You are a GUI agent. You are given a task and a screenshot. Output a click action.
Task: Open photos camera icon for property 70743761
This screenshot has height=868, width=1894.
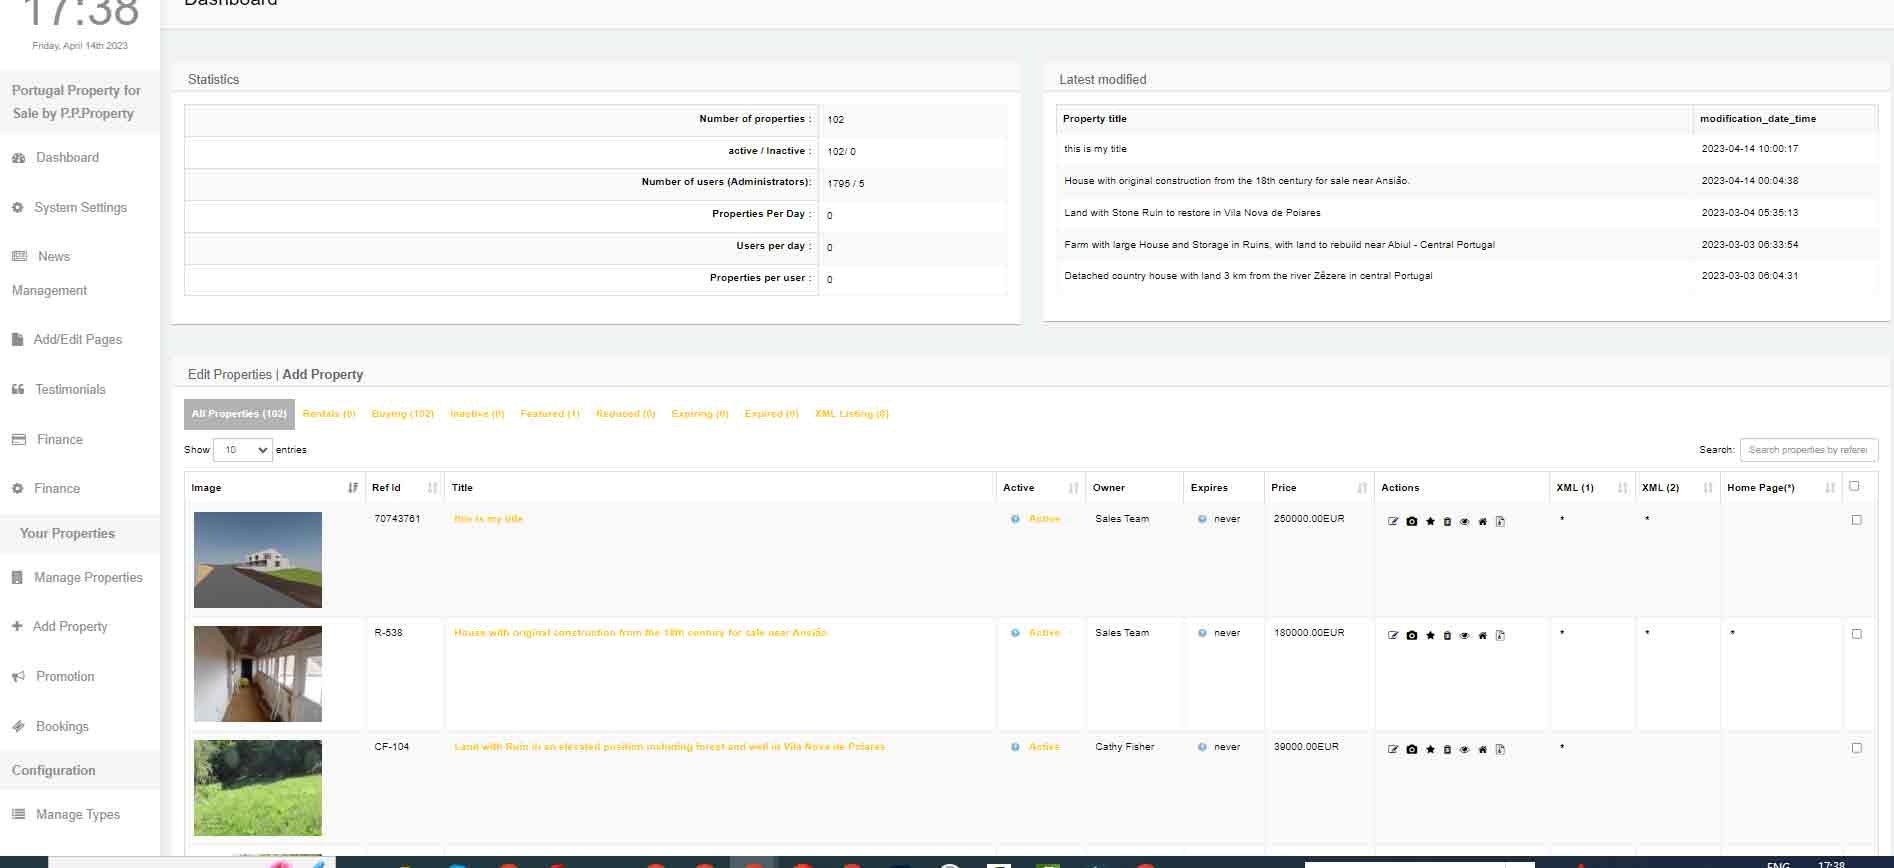click(x=1411, y=521)
